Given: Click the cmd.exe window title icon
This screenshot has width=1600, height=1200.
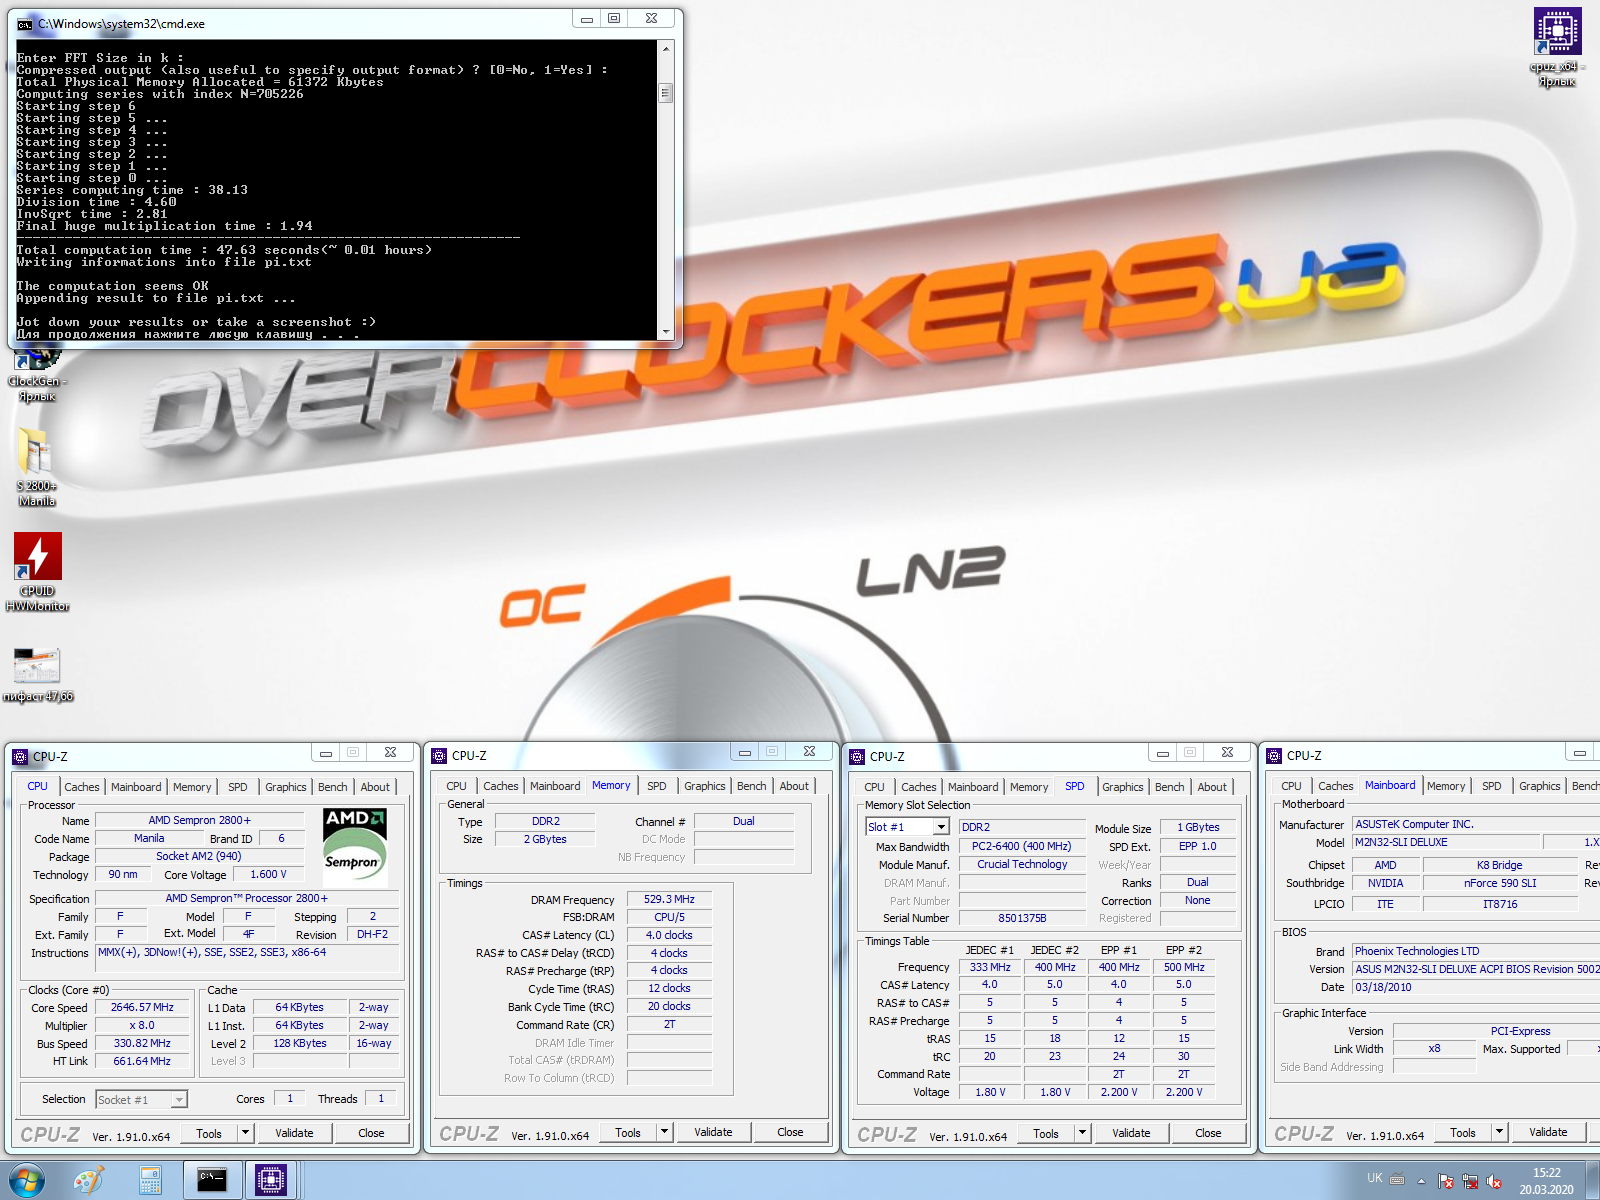Looking at the screenshot, I should pos(25,24).
